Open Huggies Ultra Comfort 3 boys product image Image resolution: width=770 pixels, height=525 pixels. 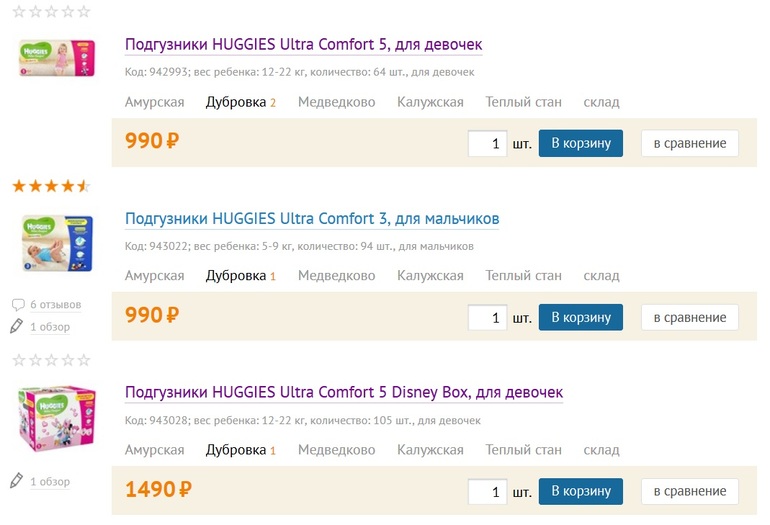pyautogui.click(x=57, y=241)
